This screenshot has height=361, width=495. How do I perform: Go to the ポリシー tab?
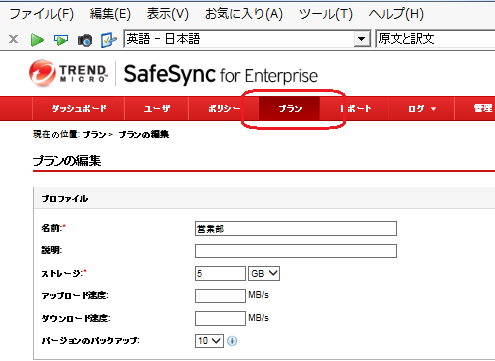coord(224,109)
